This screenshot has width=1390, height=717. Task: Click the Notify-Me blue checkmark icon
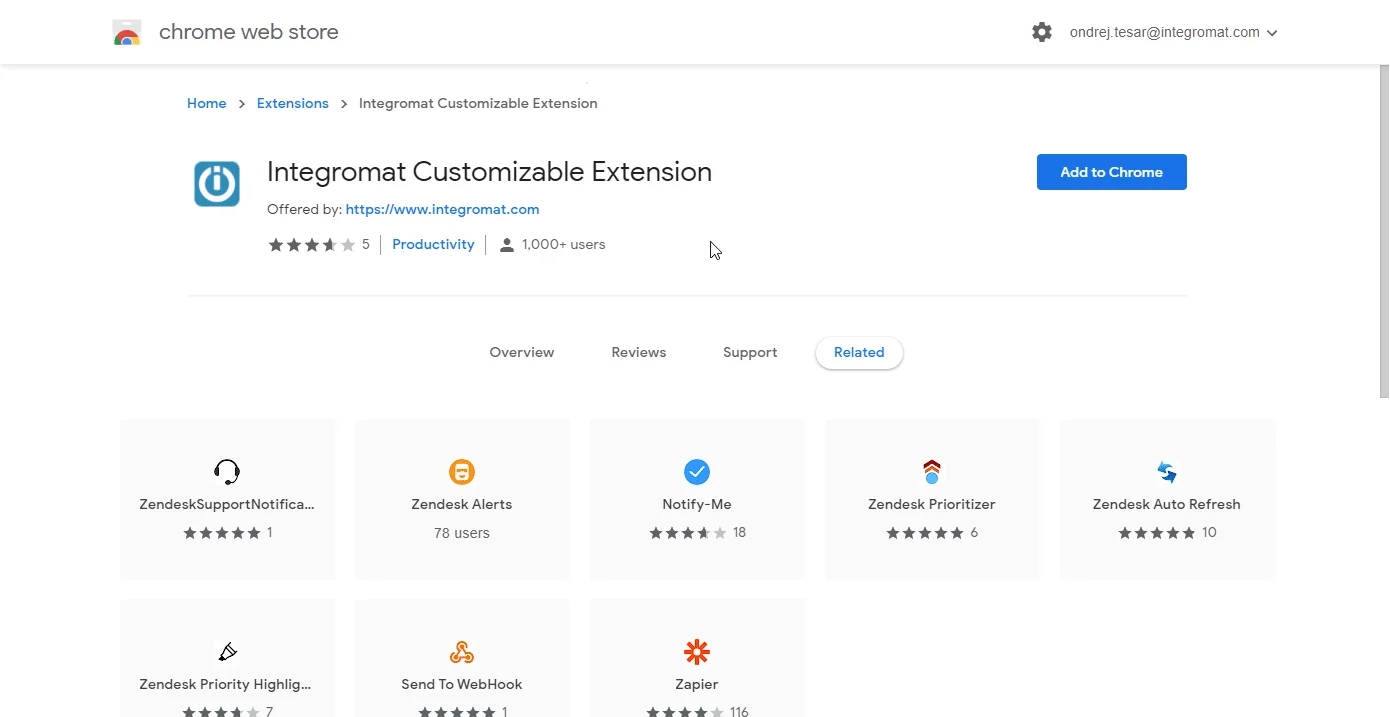point(697,471)
